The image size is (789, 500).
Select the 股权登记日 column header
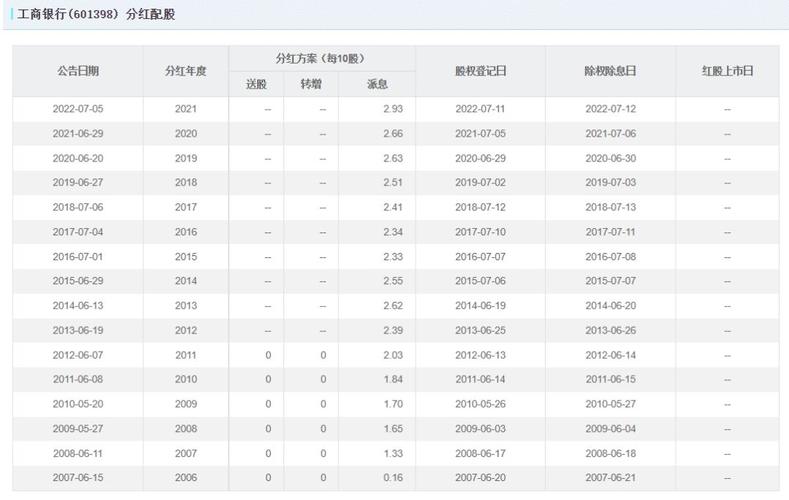[481, 71]
